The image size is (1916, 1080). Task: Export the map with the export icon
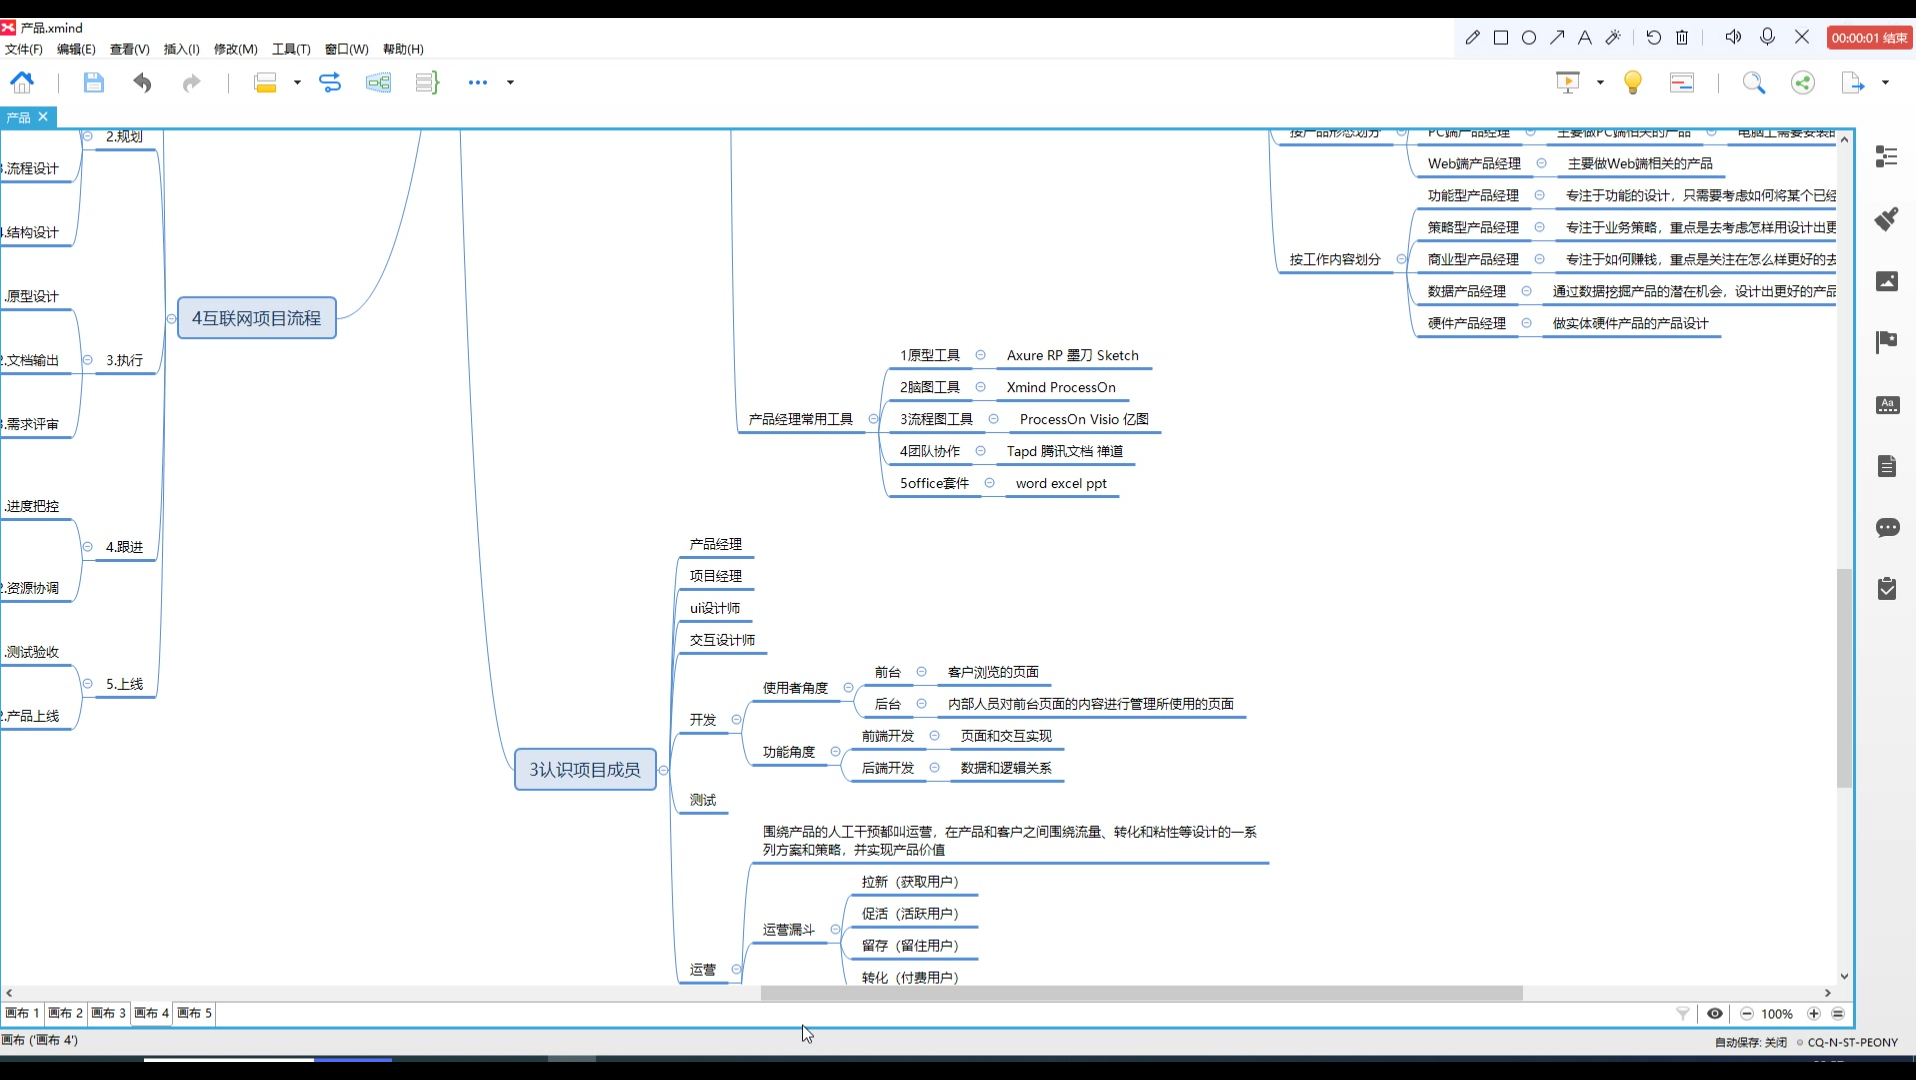[1853, 83]
